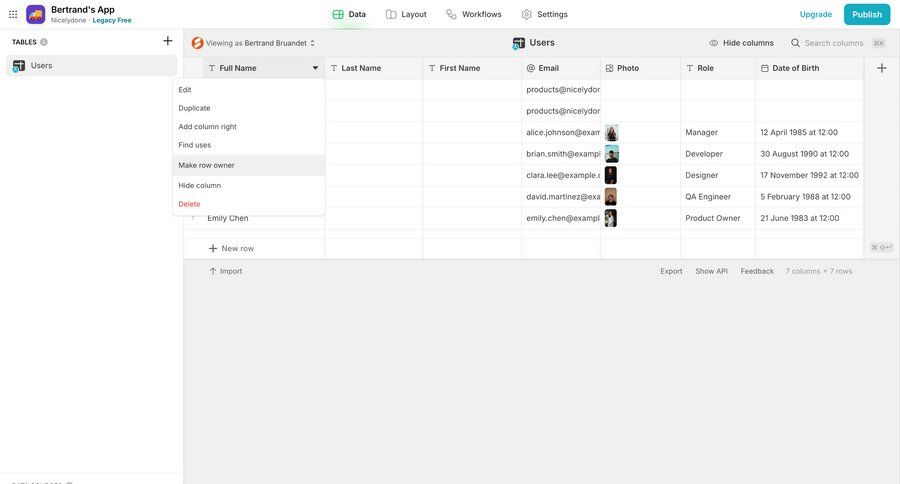Click the Last Name text type icon
The height and width of the screenshot is (484, 900).
[x=334, y=68]
